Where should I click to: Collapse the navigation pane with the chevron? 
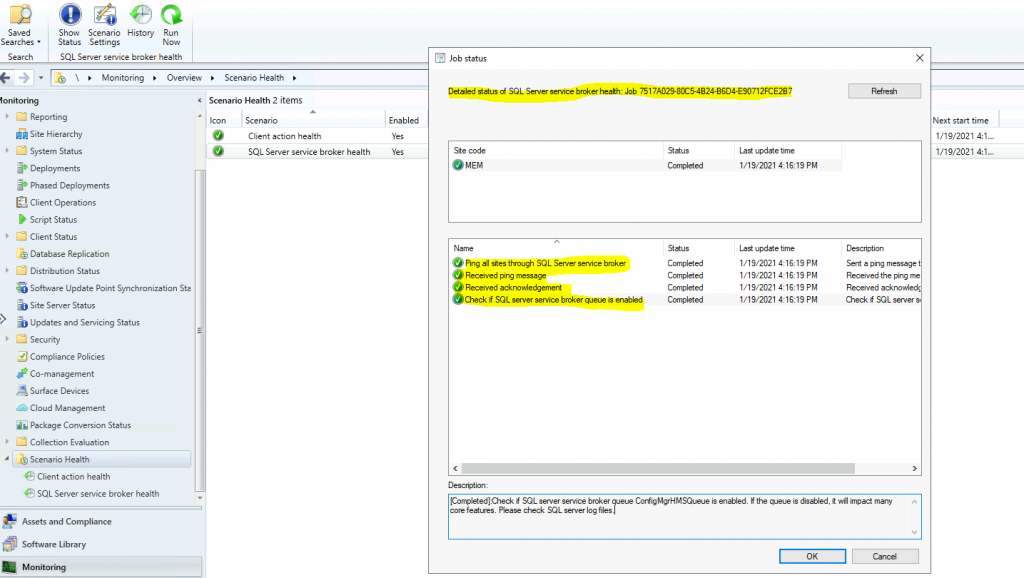click(x=199, y=101)
